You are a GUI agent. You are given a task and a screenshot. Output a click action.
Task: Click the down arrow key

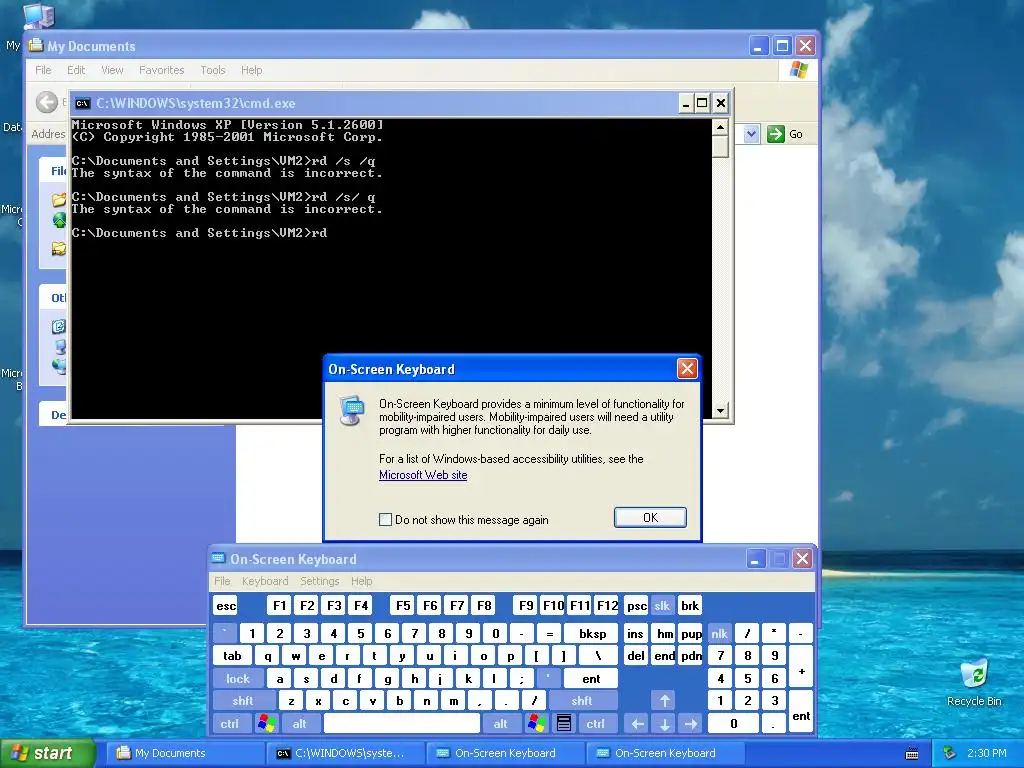(x=664, y=723)
